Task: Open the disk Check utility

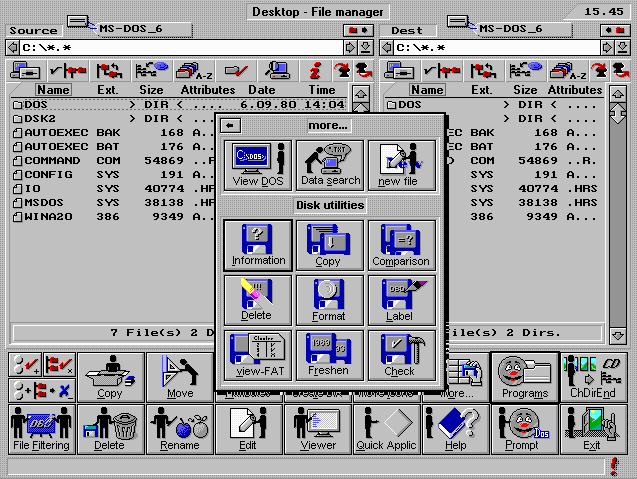Action: [x=402, y=355]
